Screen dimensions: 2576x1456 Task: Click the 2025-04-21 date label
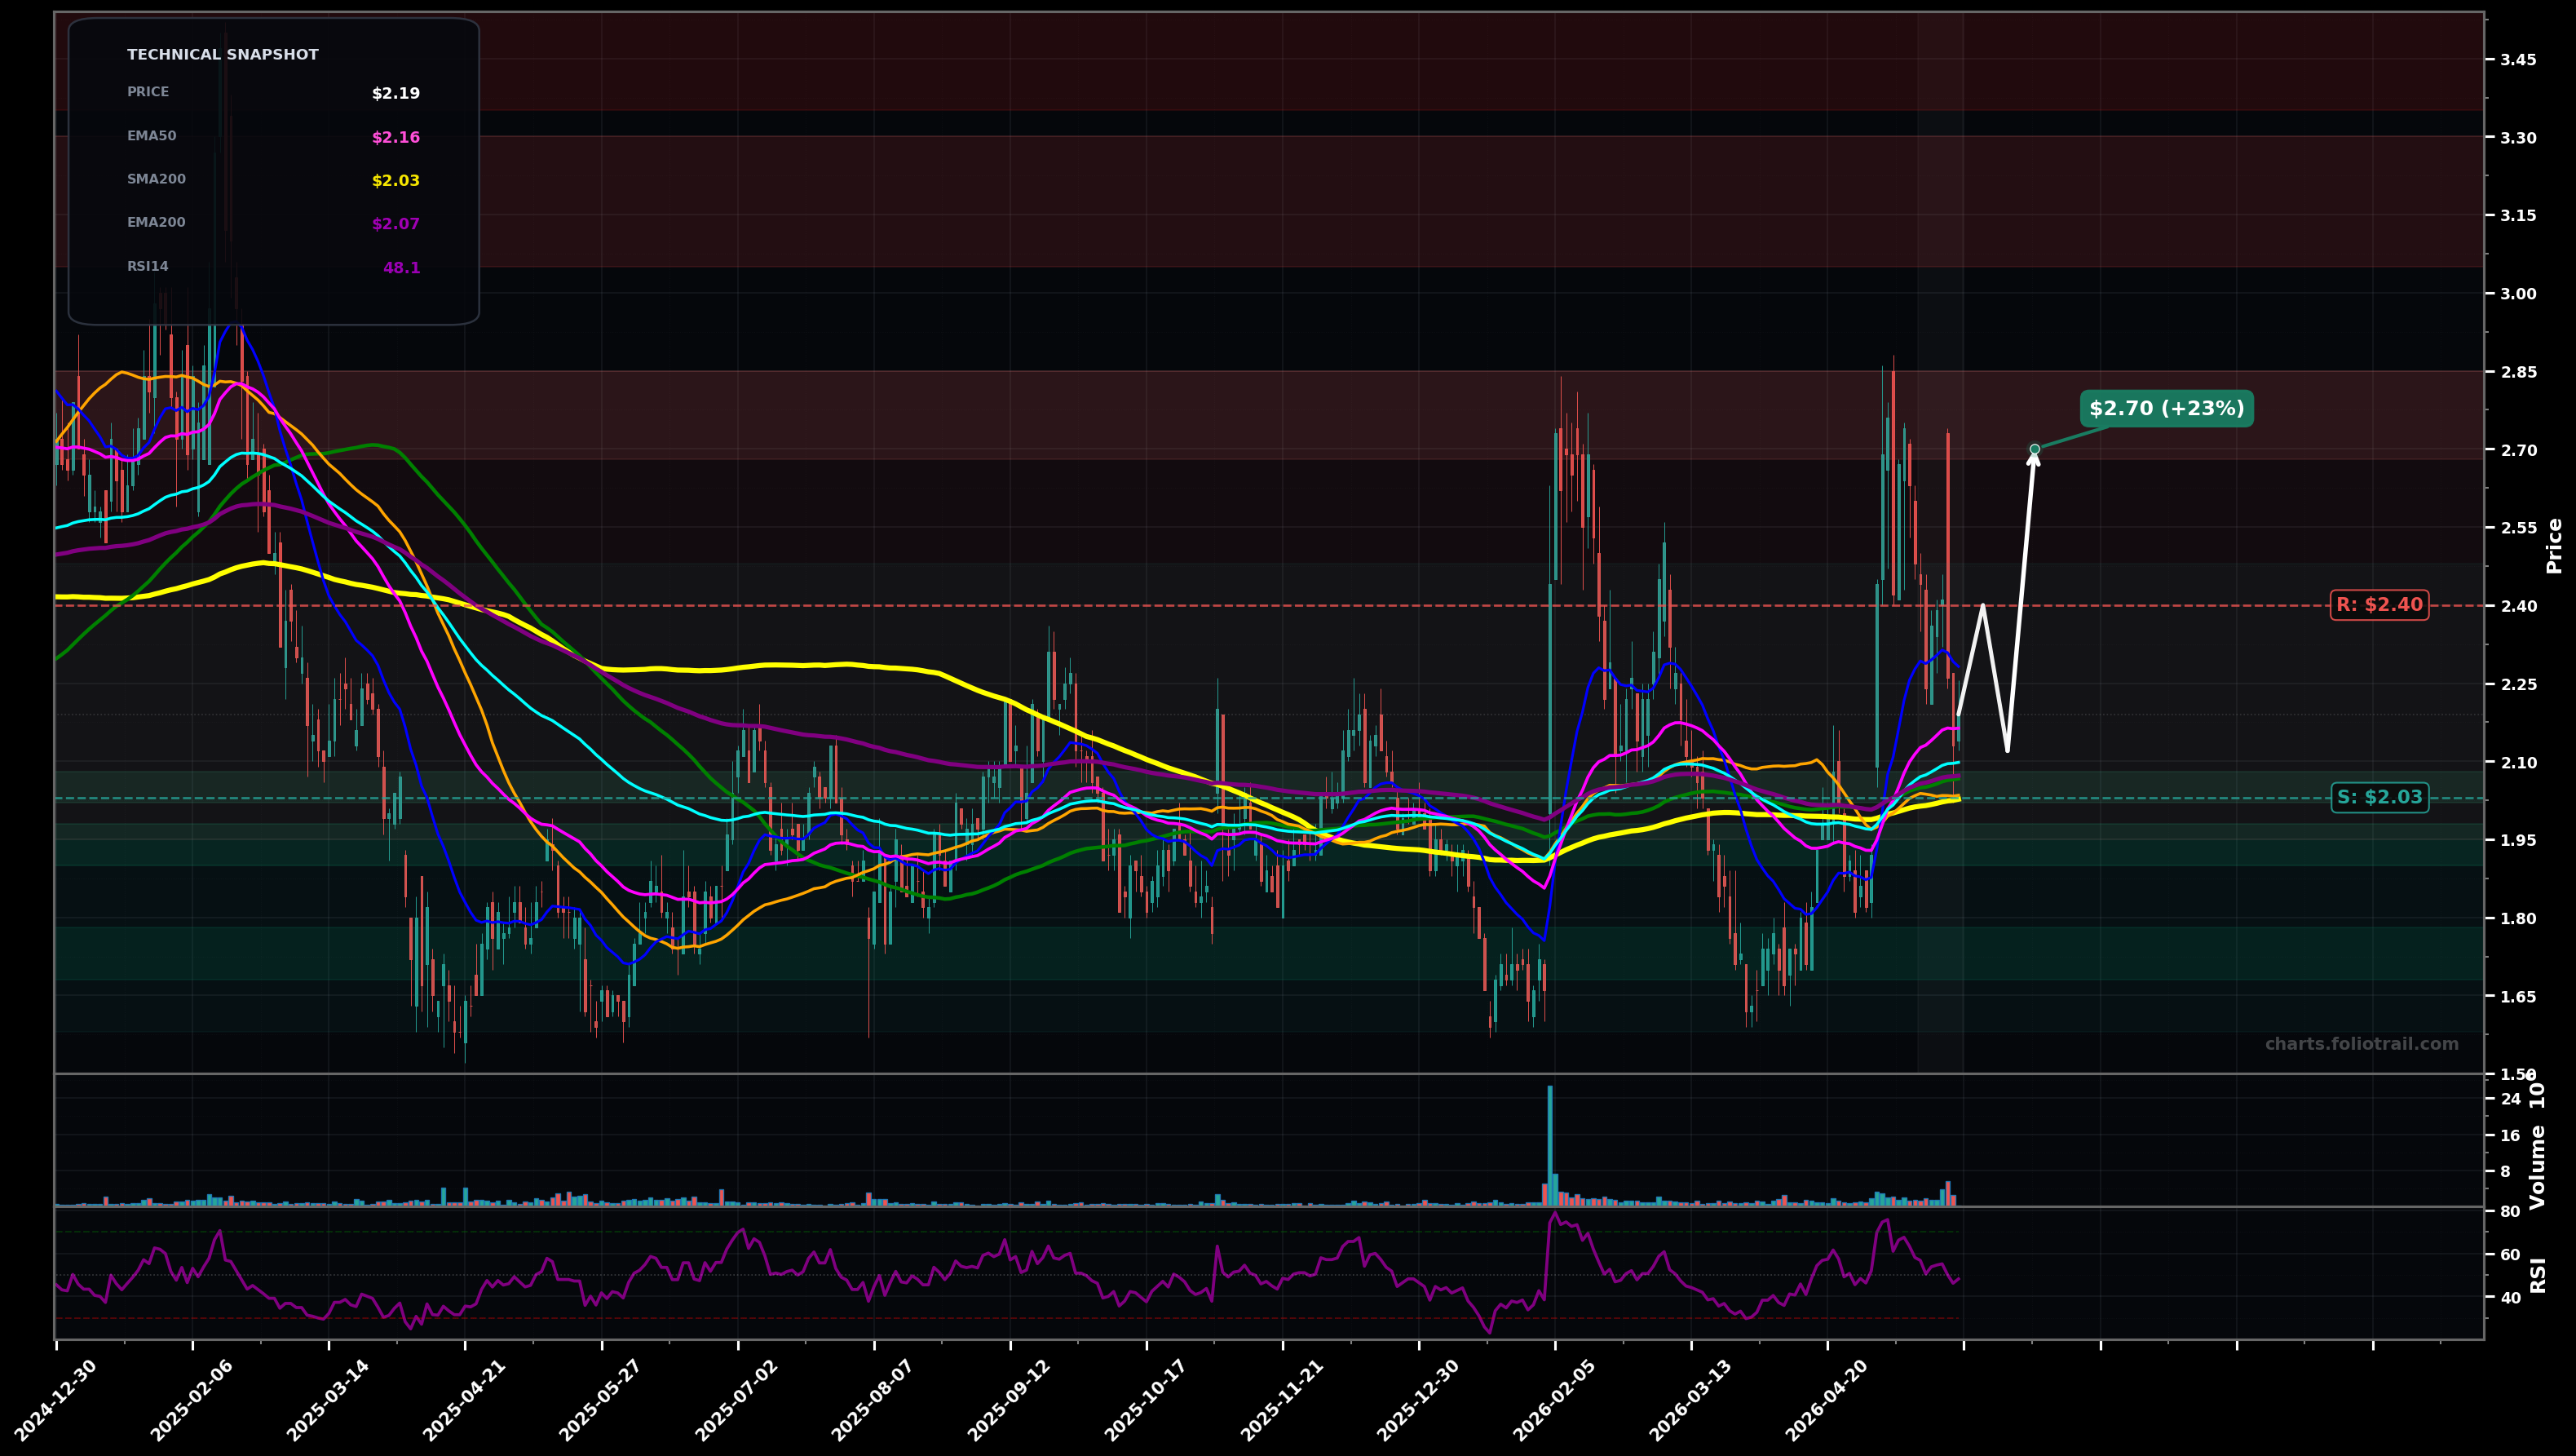point(464,1400)
